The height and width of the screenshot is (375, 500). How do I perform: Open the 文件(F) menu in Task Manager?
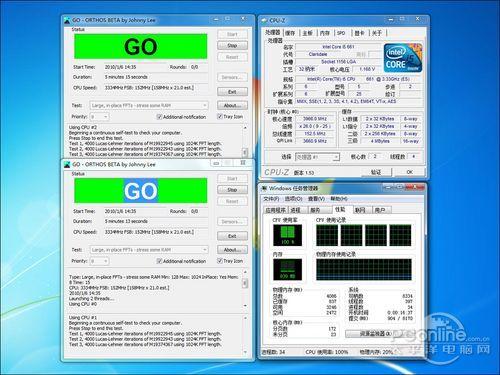[x=271, y=199]
